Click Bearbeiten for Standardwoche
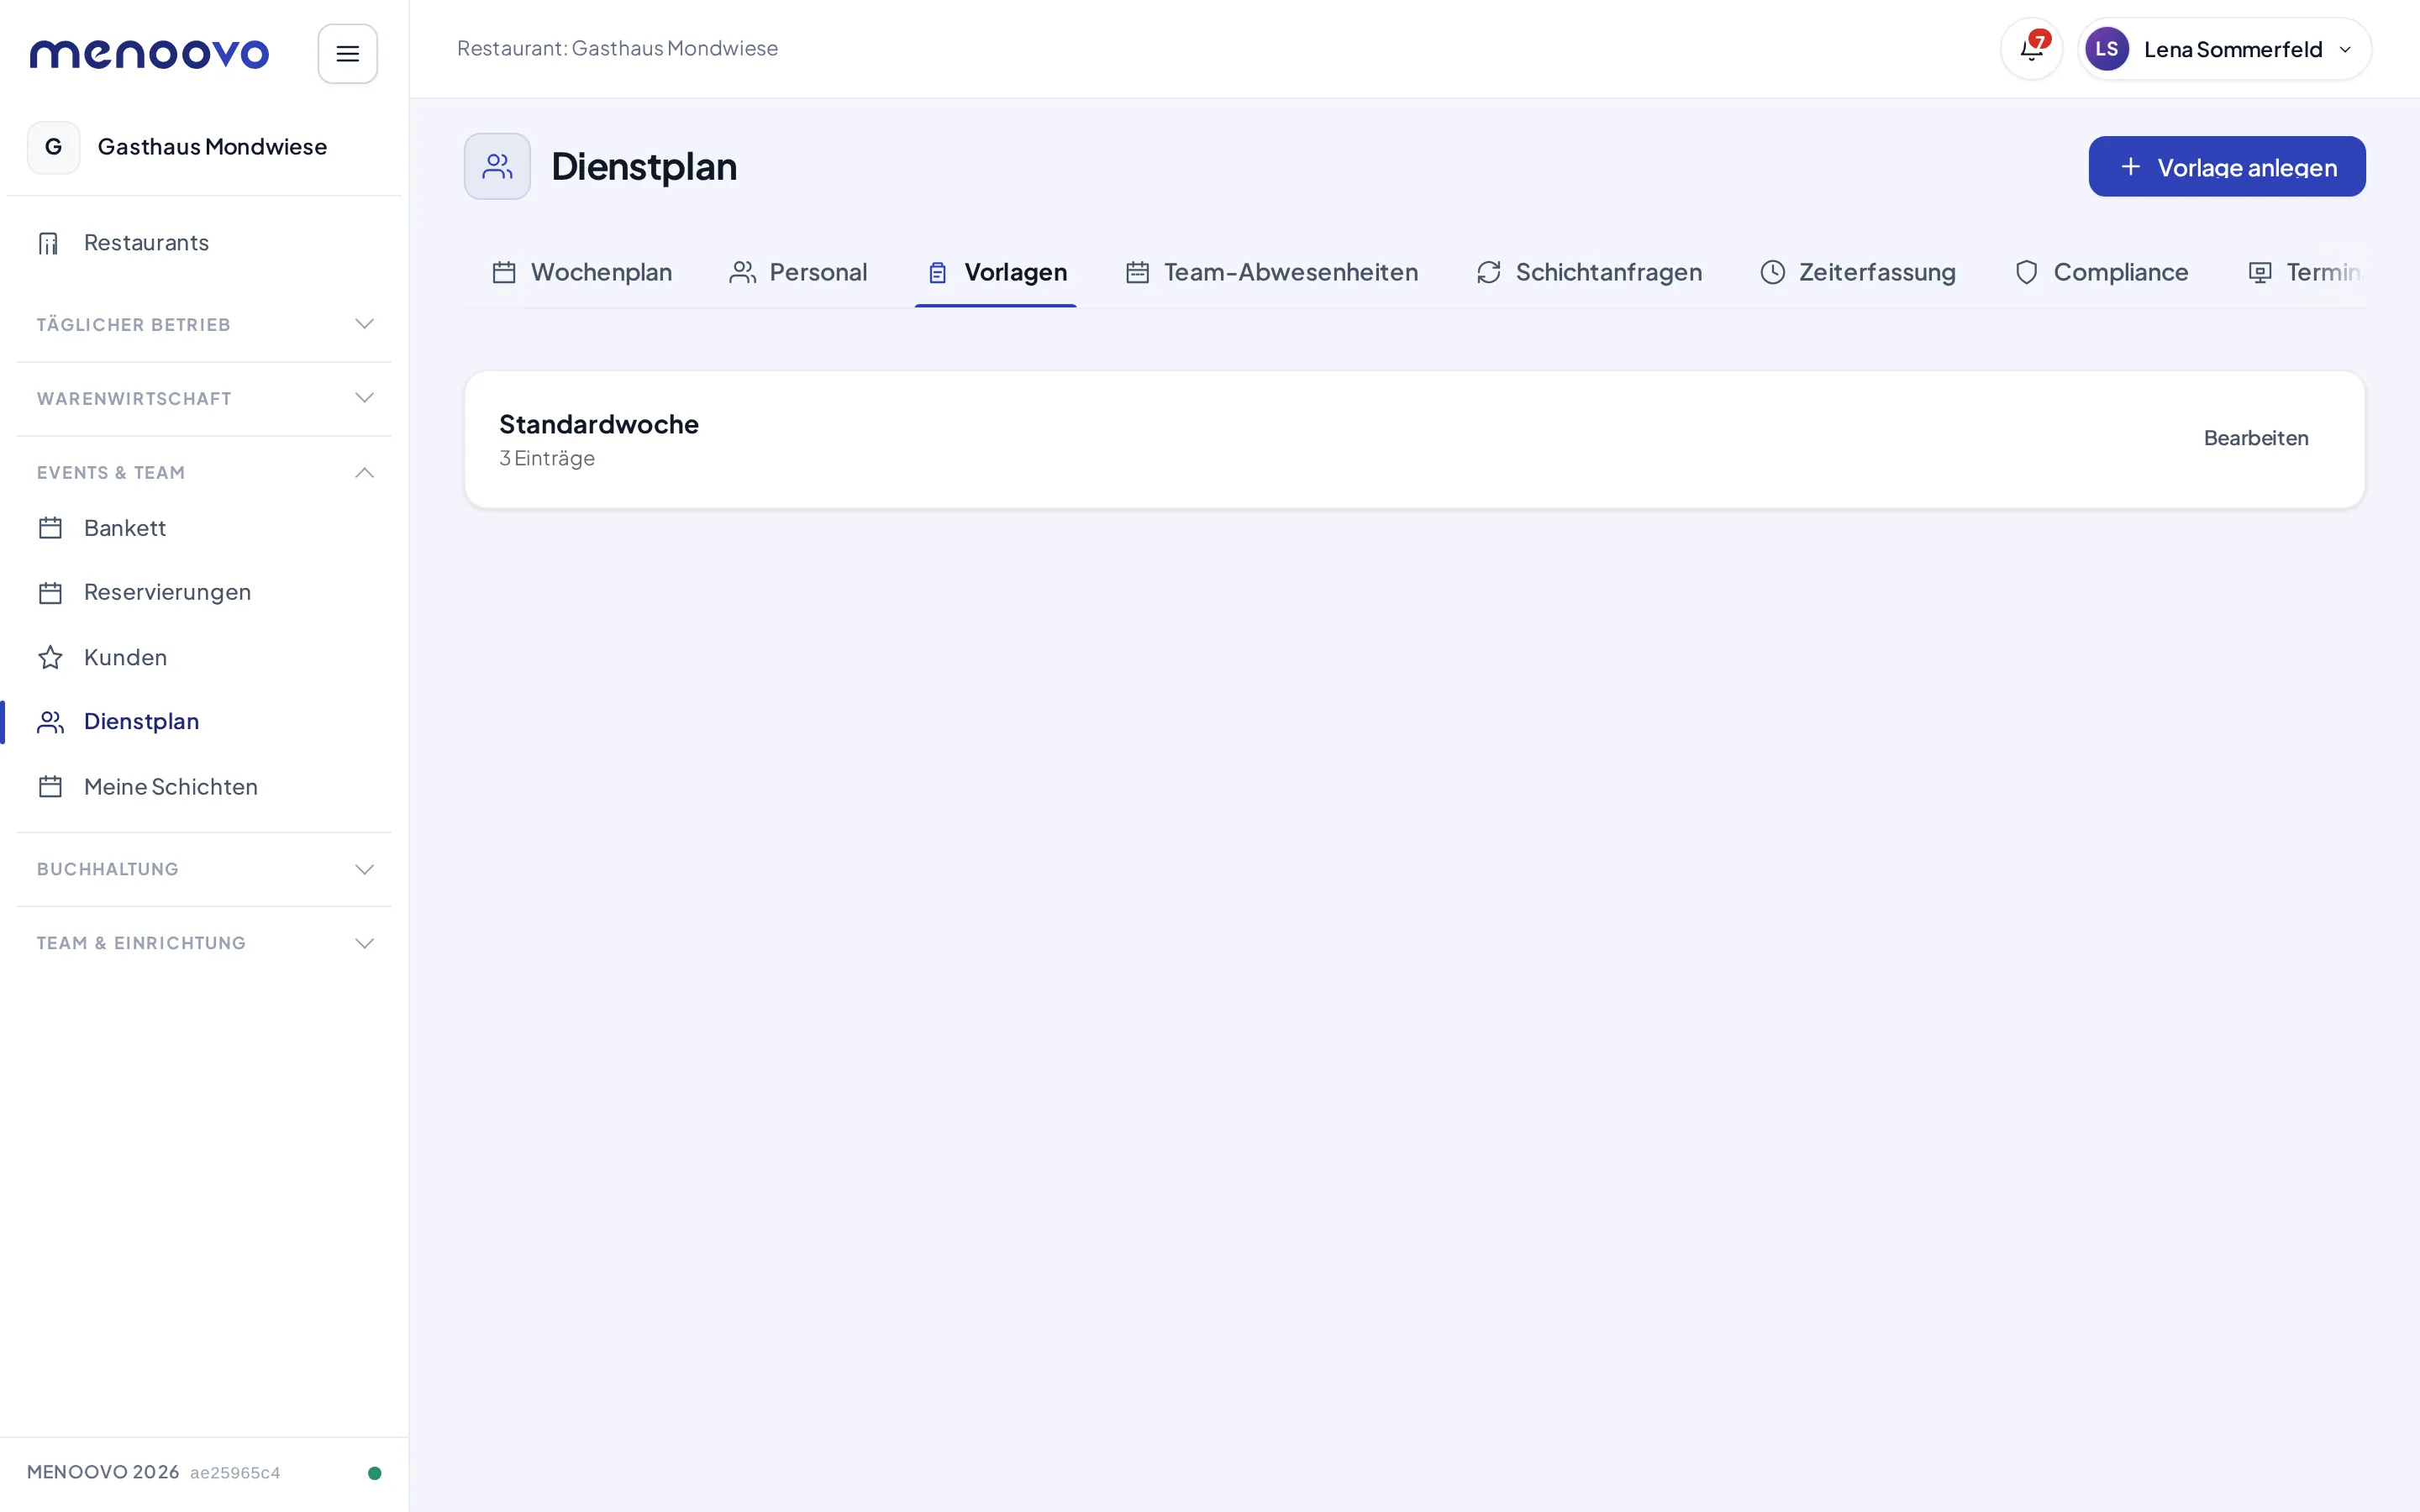This screenshot has width=2420, height=1512. [2256, 438]
